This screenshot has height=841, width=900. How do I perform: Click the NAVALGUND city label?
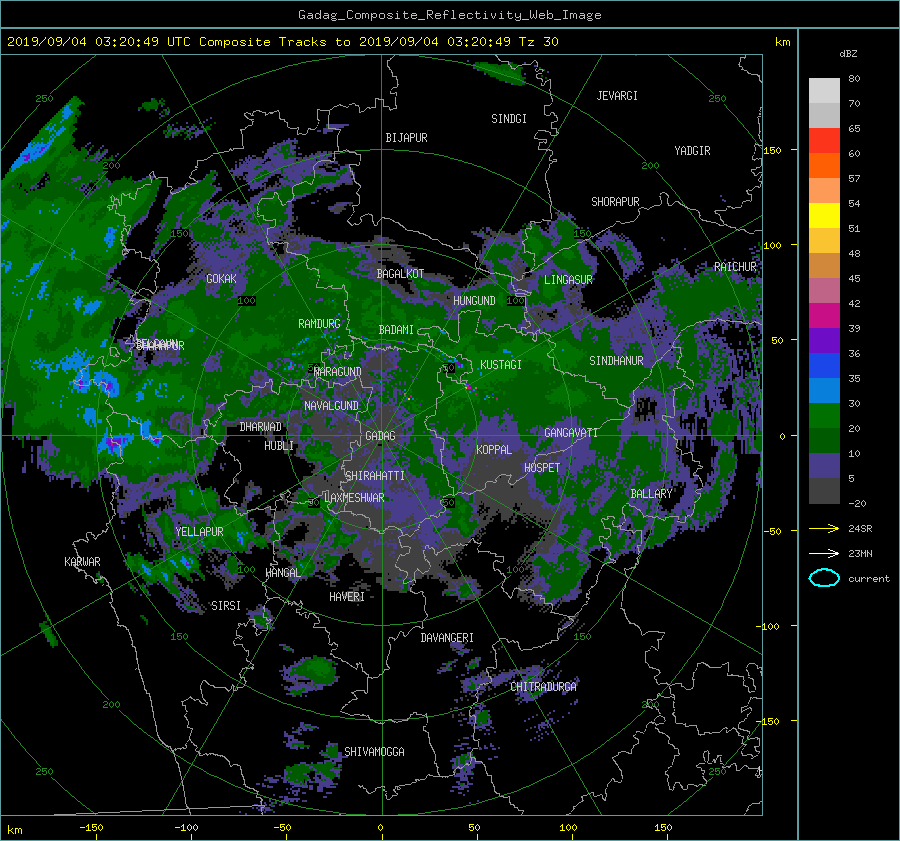click(x=331, y=406)
